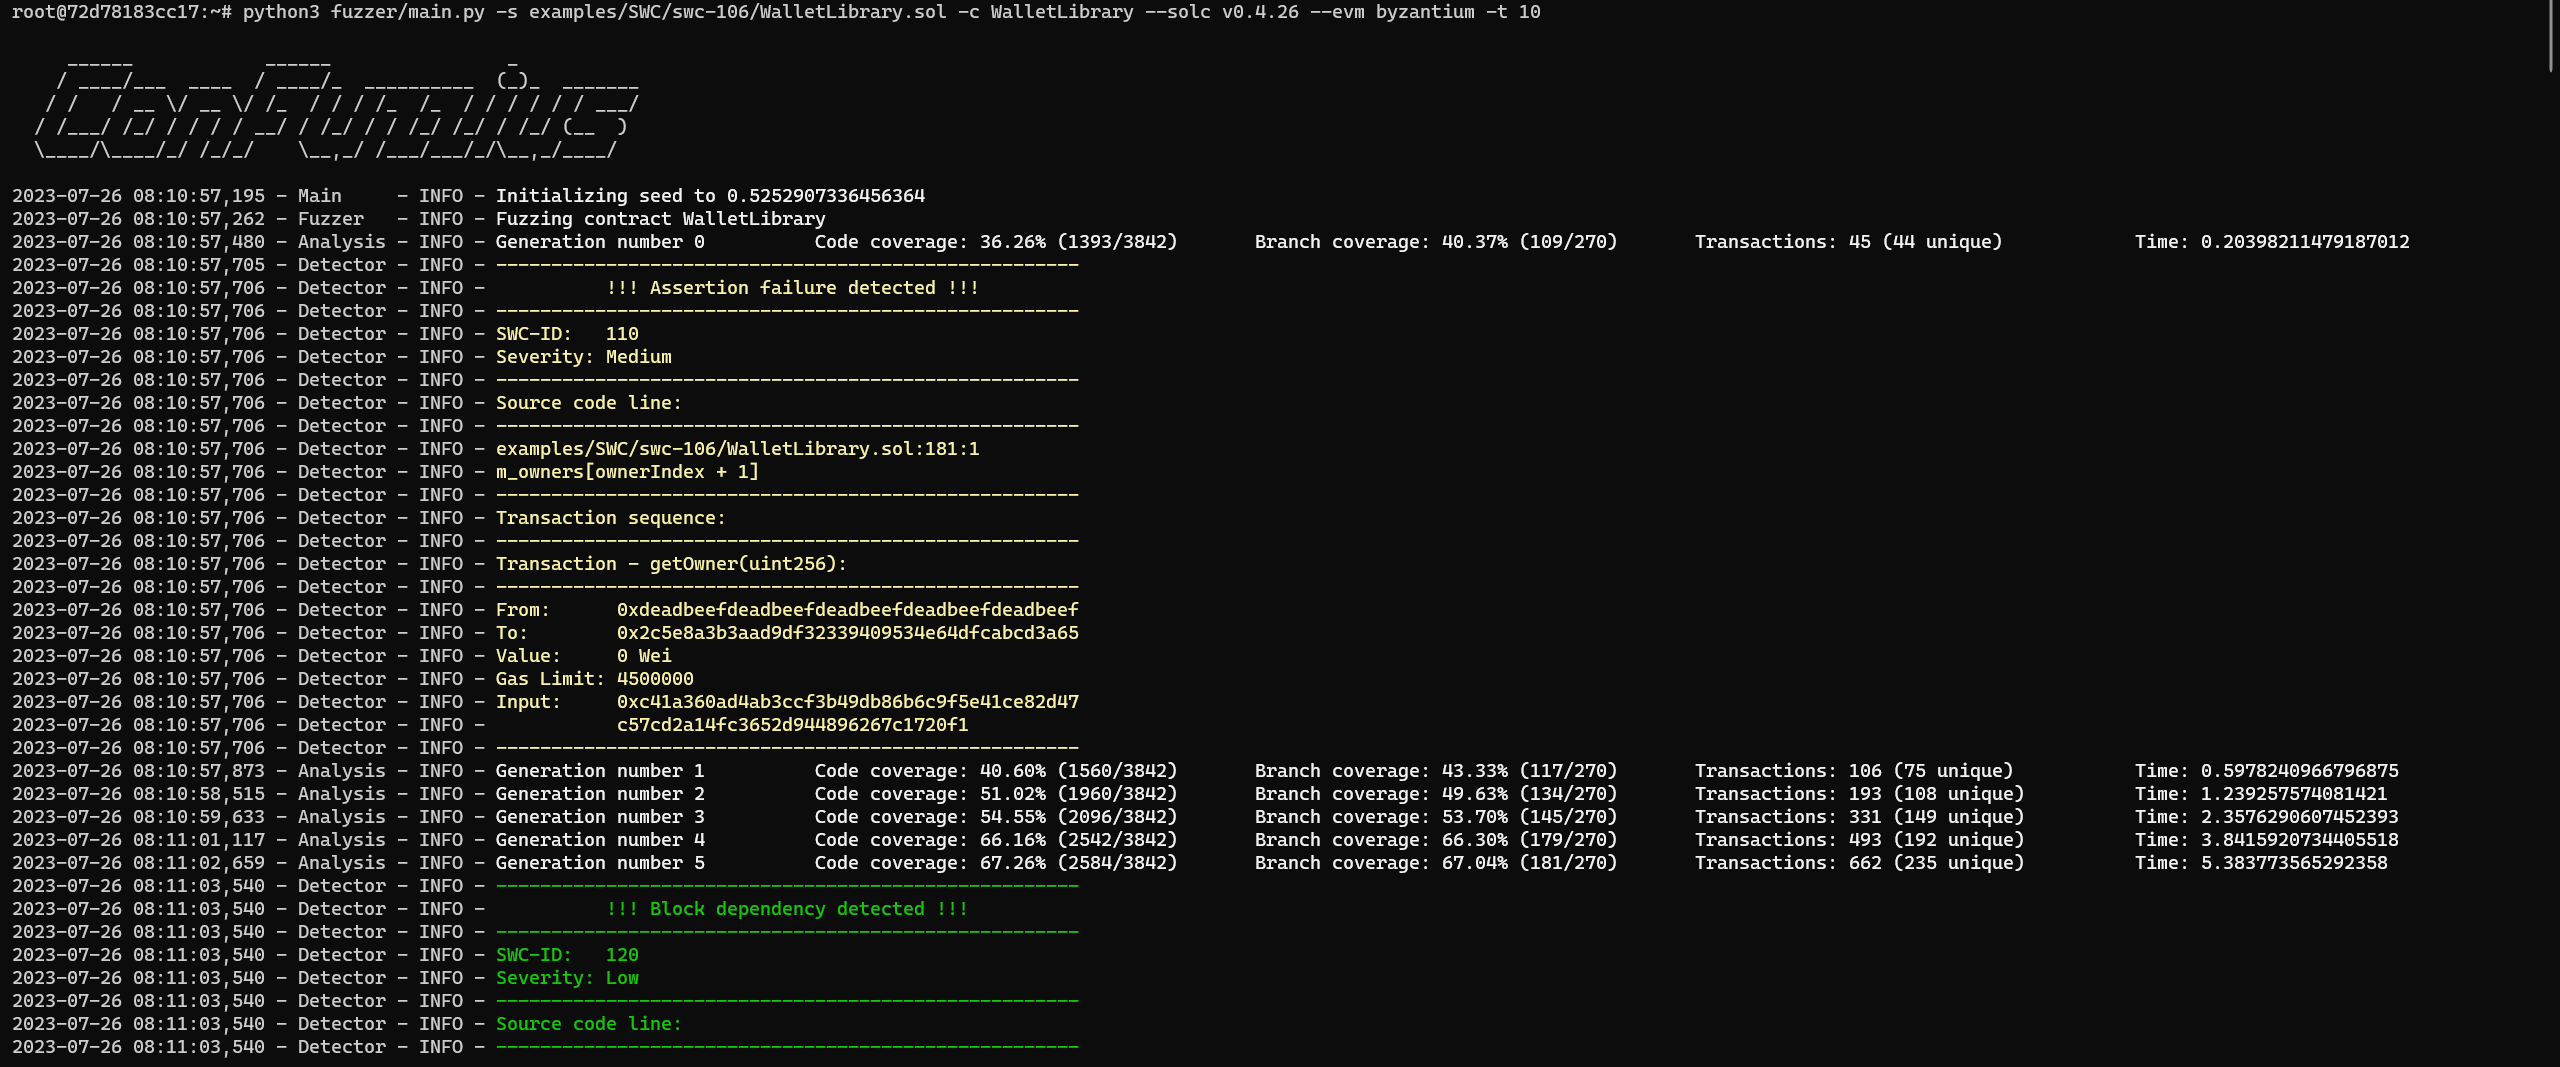
Task: Click 'Initializing seed to 0.5252907336456364' message
Action: [710, 196]
